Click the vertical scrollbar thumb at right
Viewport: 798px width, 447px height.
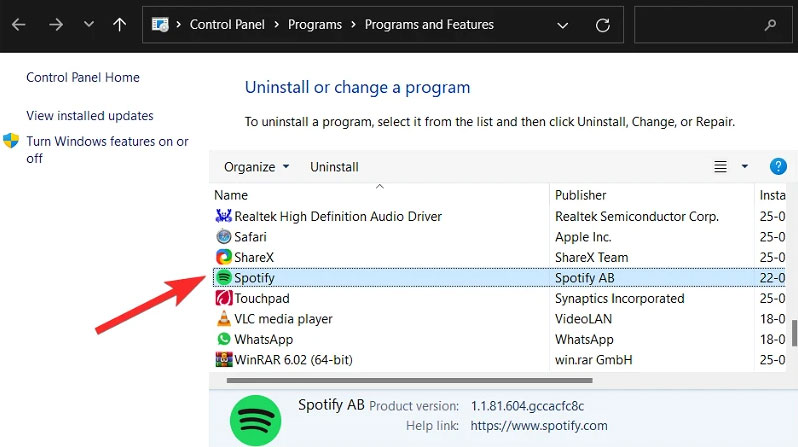pos(794,333)
